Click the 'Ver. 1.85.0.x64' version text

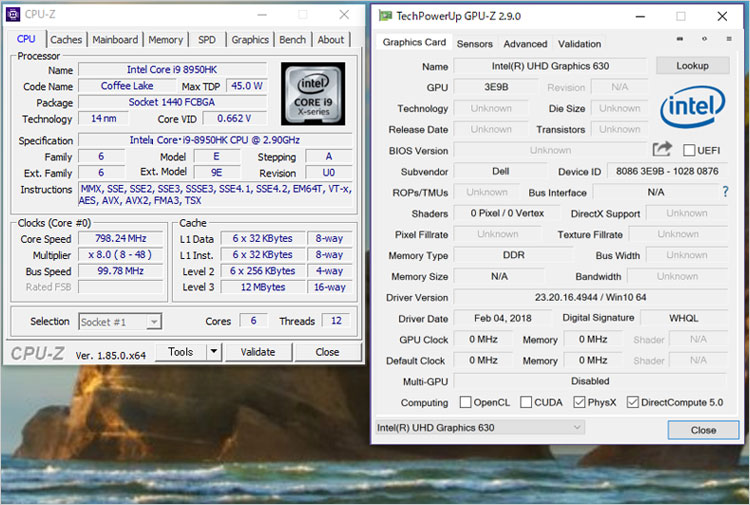(110, 355)
